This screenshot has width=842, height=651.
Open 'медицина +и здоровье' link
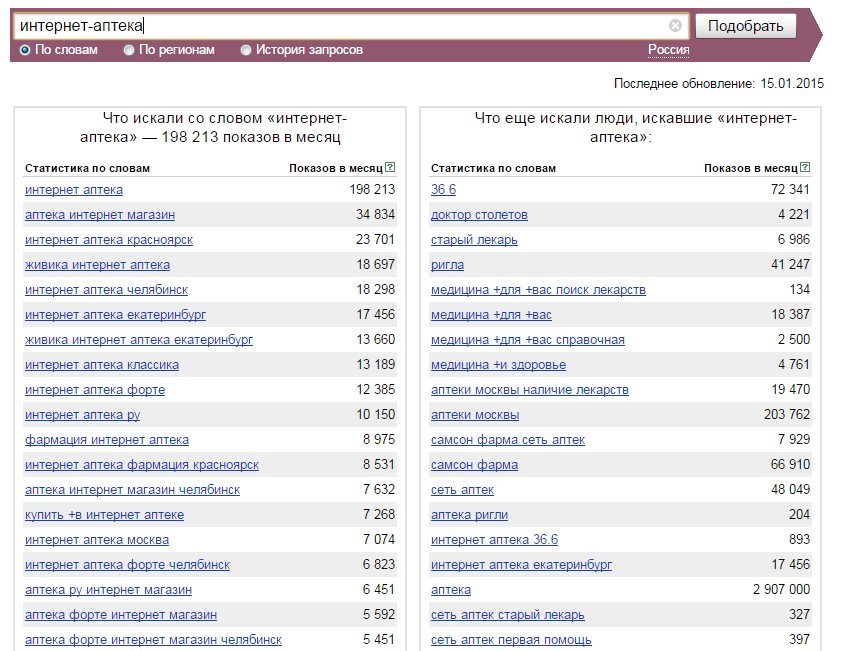[498, 365]
